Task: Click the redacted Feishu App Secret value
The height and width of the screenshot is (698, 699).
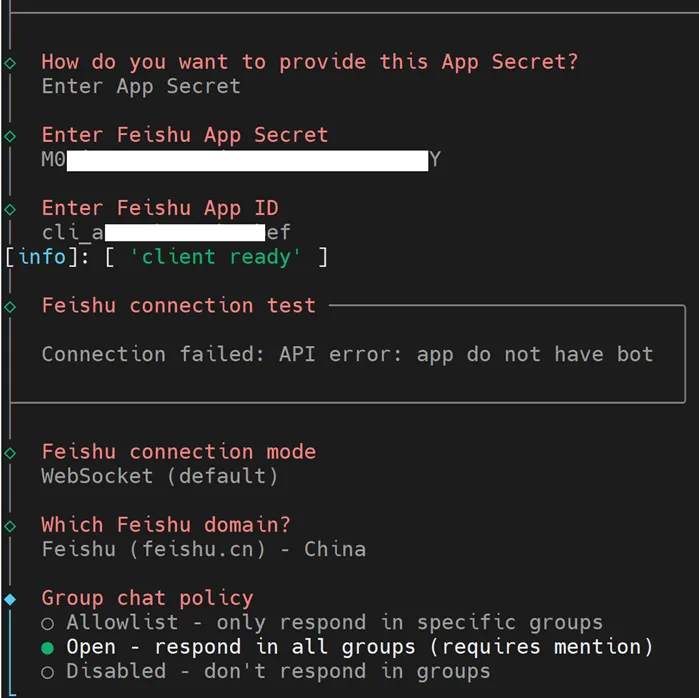Action: (241, 160)
